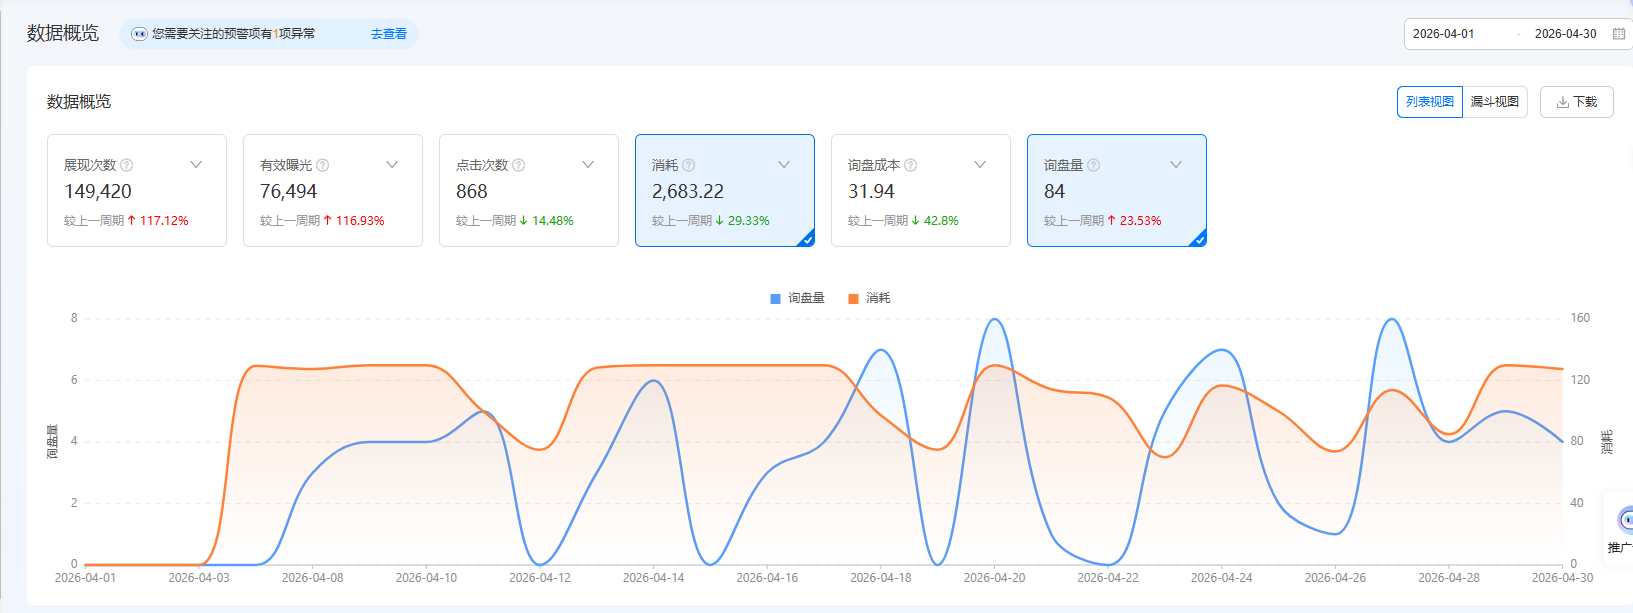
Task: Click the help icon next to 消耗
Action: 689,165
